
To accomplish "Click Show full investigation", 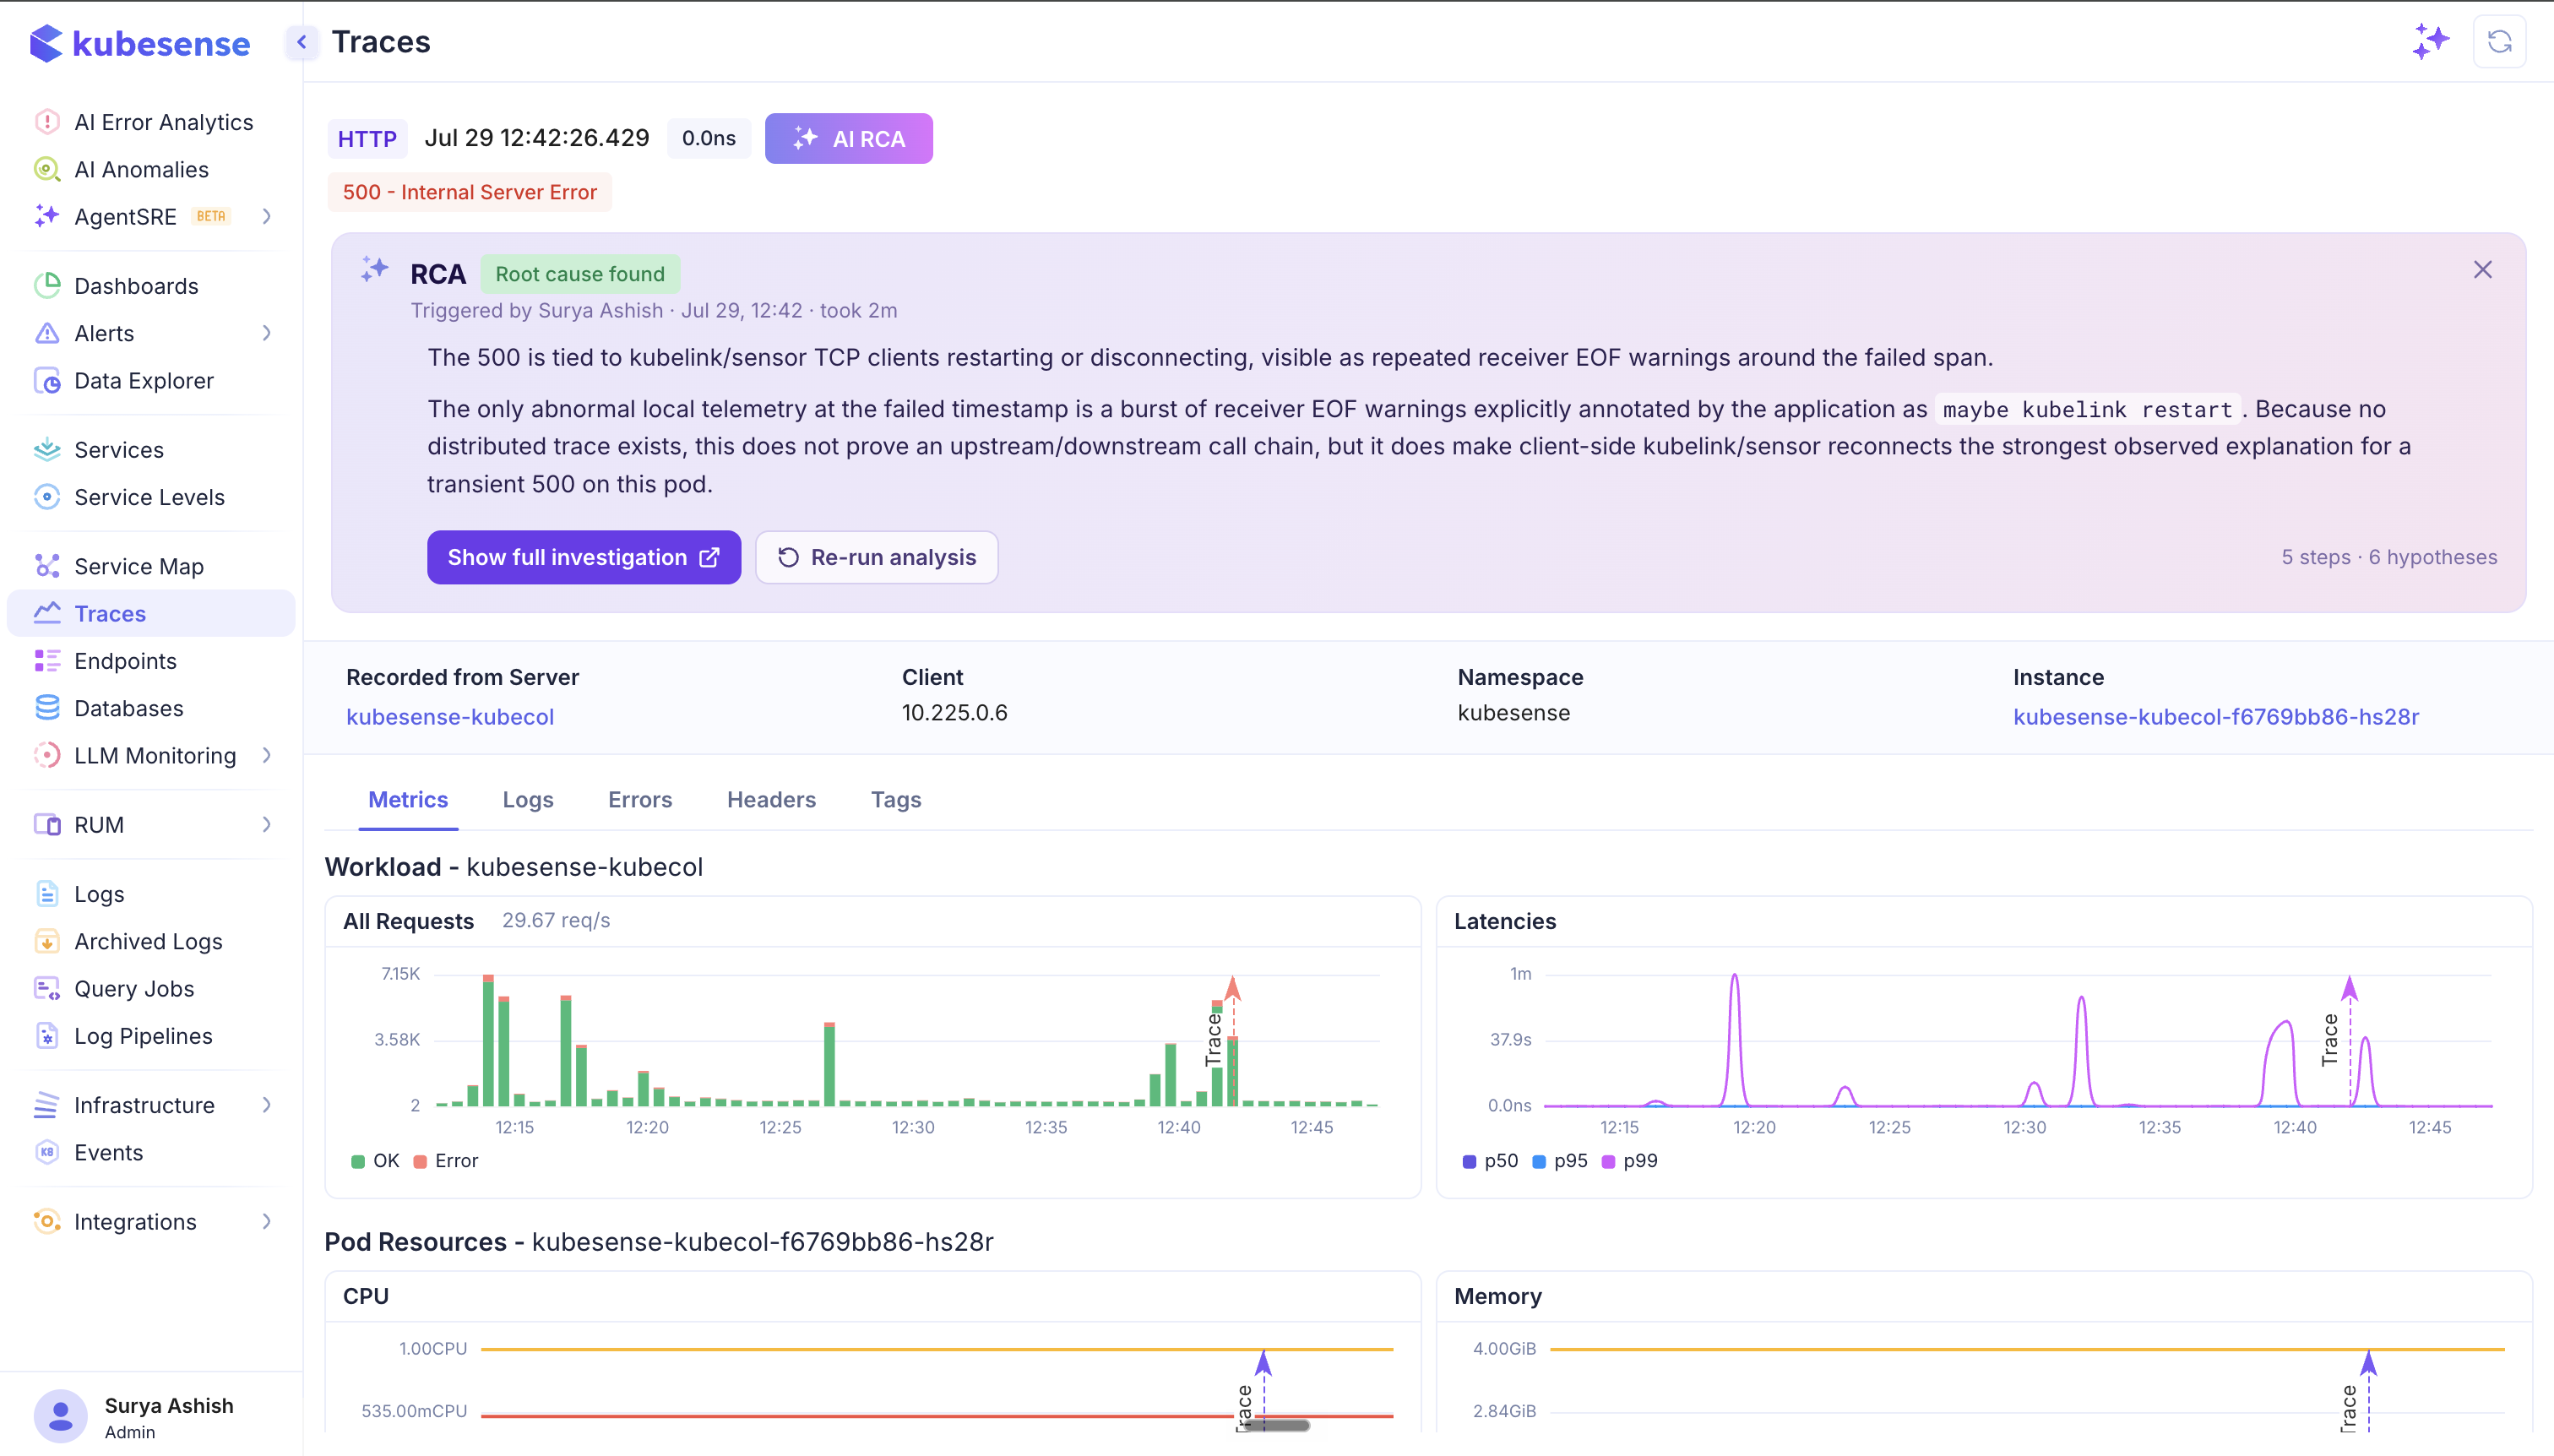I will tap(584, 557).
